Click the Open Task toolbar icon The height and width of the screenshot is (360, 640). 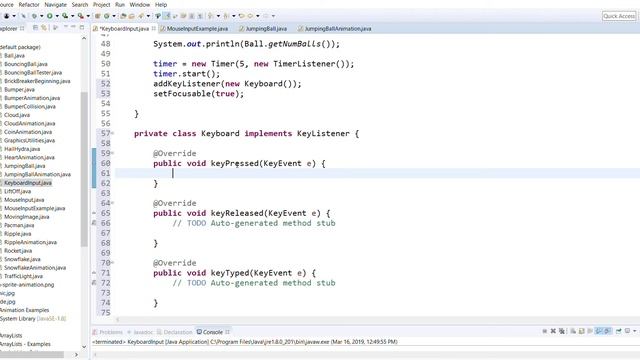pos(131,16)
